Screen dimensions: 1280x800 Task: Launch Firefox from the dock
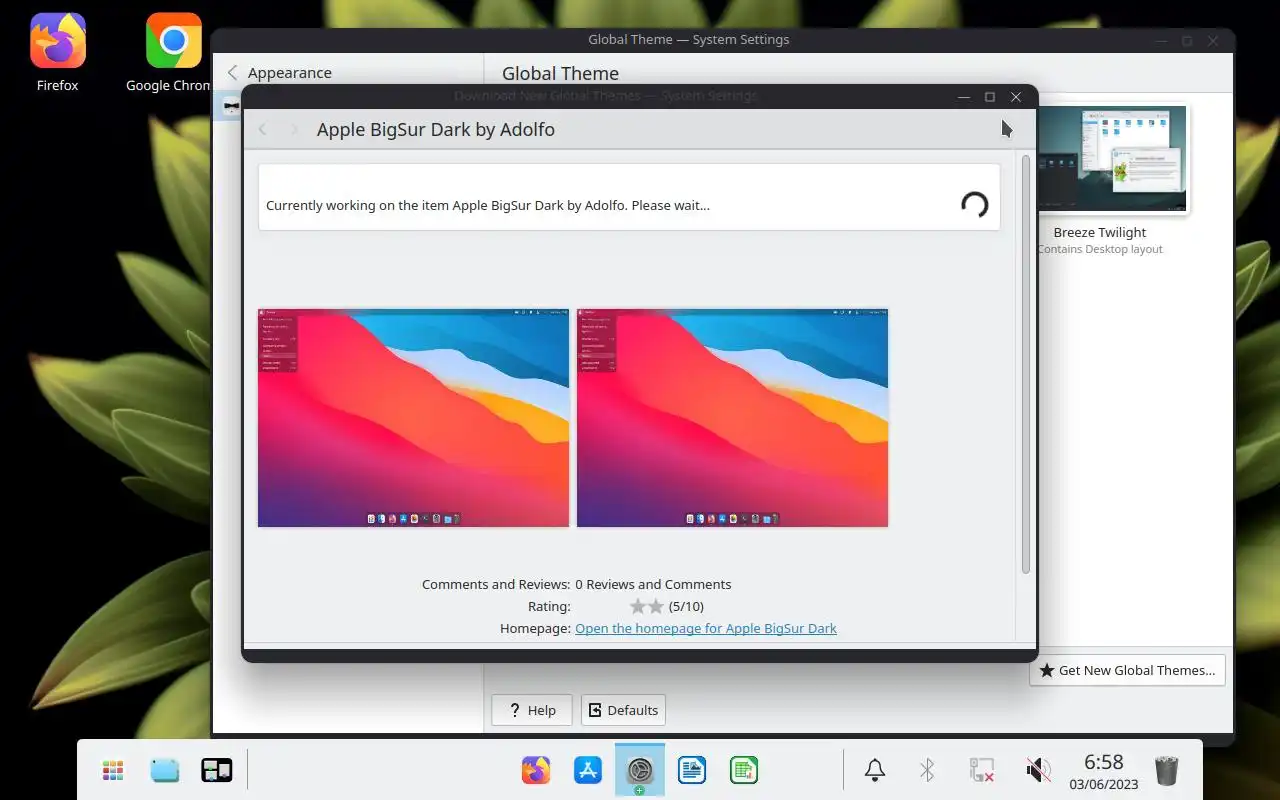[536, 770]
